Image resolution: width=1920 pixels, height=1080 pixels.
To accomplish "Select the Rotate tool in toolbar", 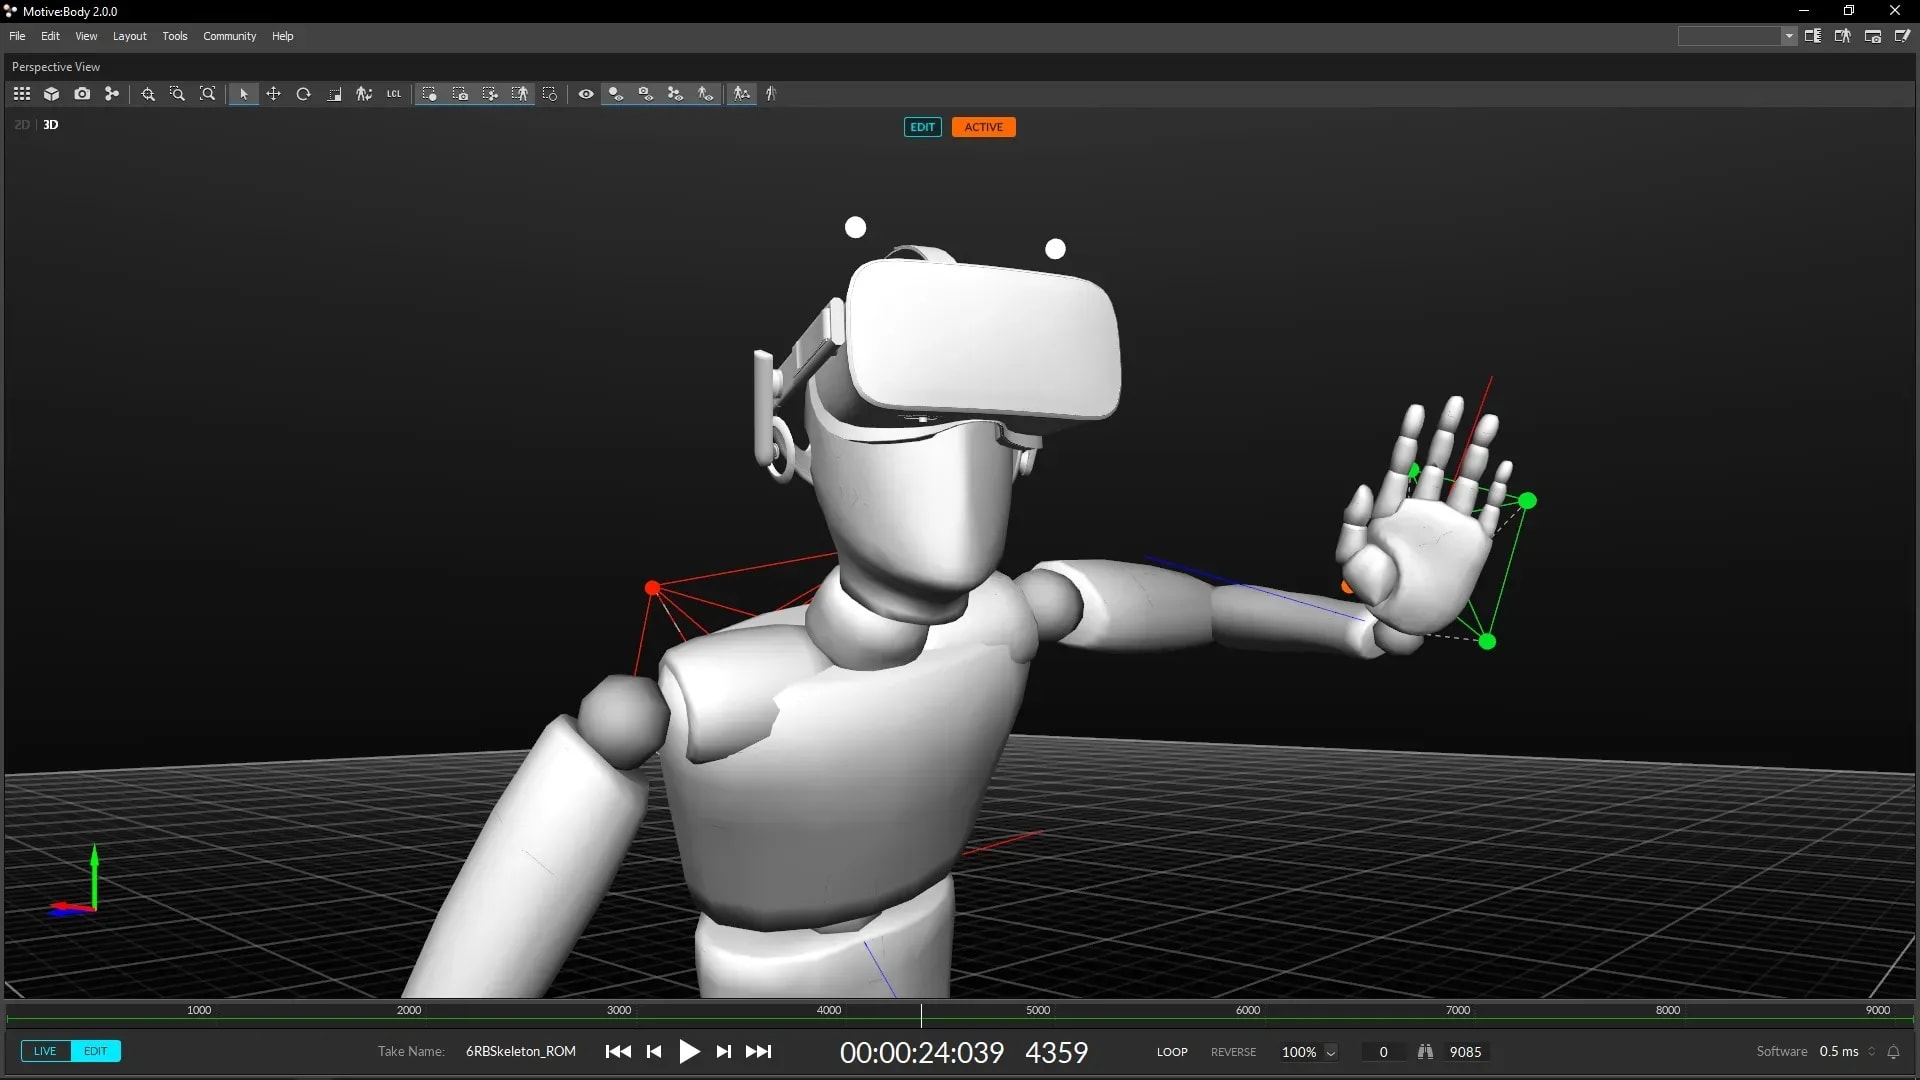I will click(303, 94).
